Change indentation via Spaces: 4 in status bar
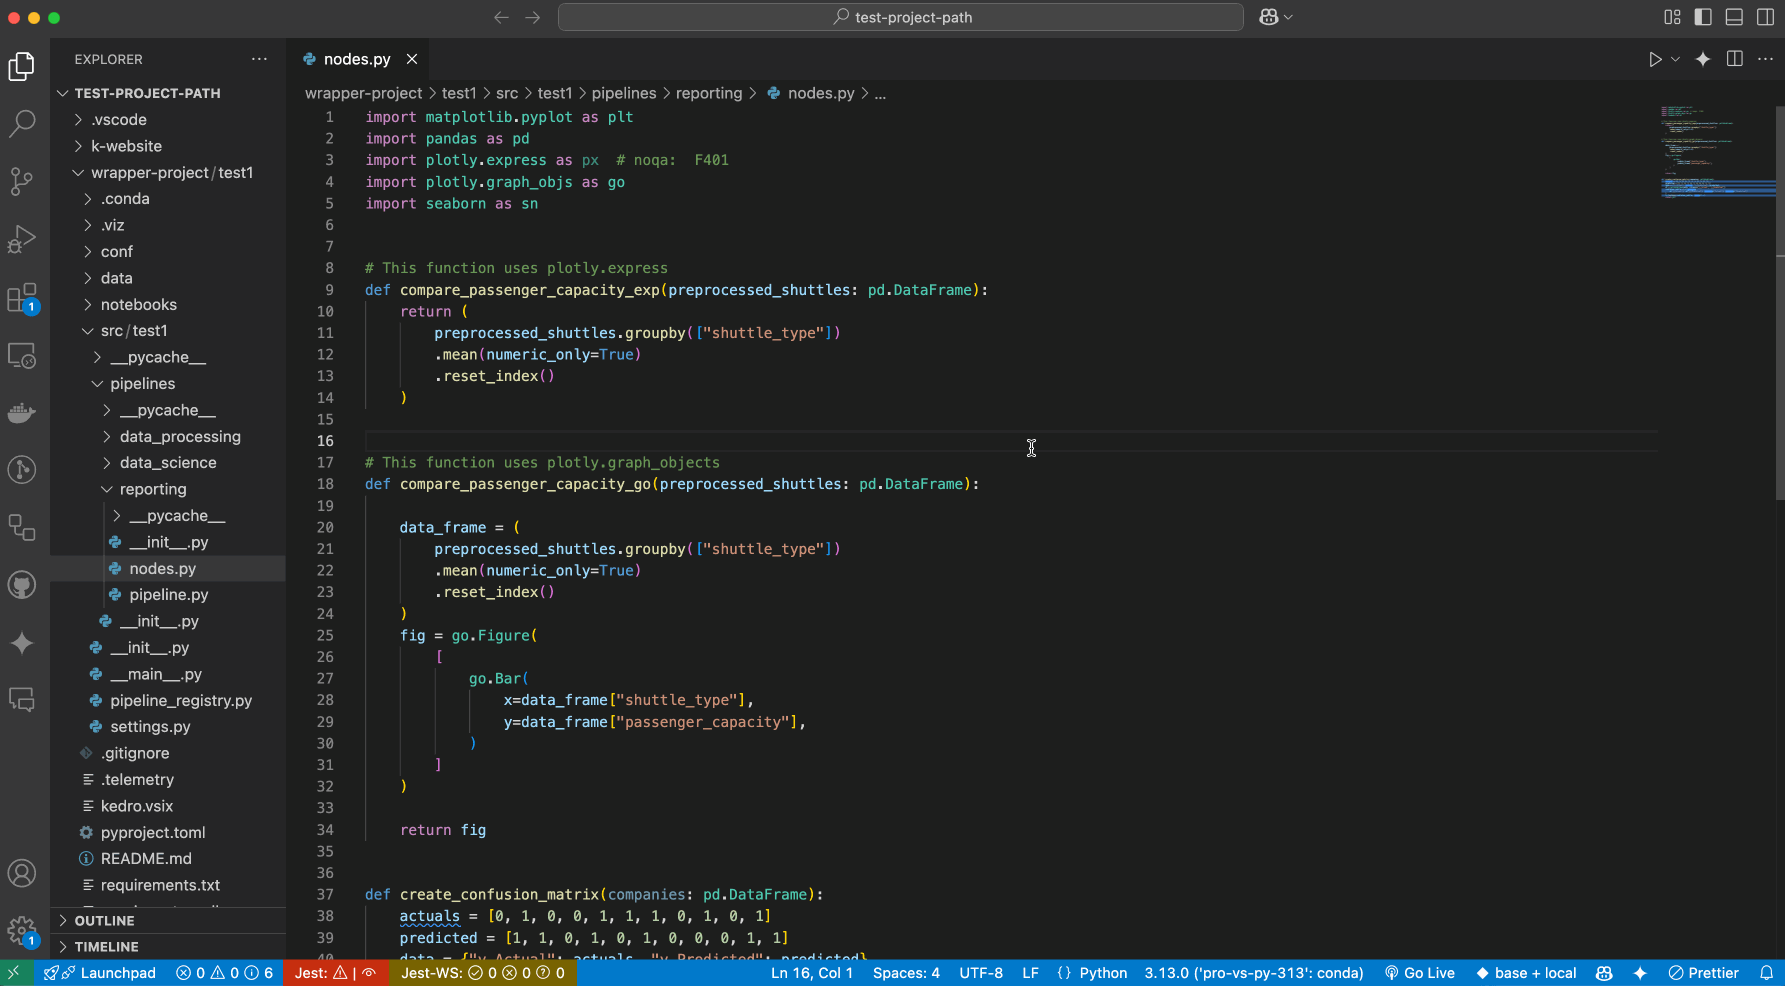 click(x=906, y=972)
